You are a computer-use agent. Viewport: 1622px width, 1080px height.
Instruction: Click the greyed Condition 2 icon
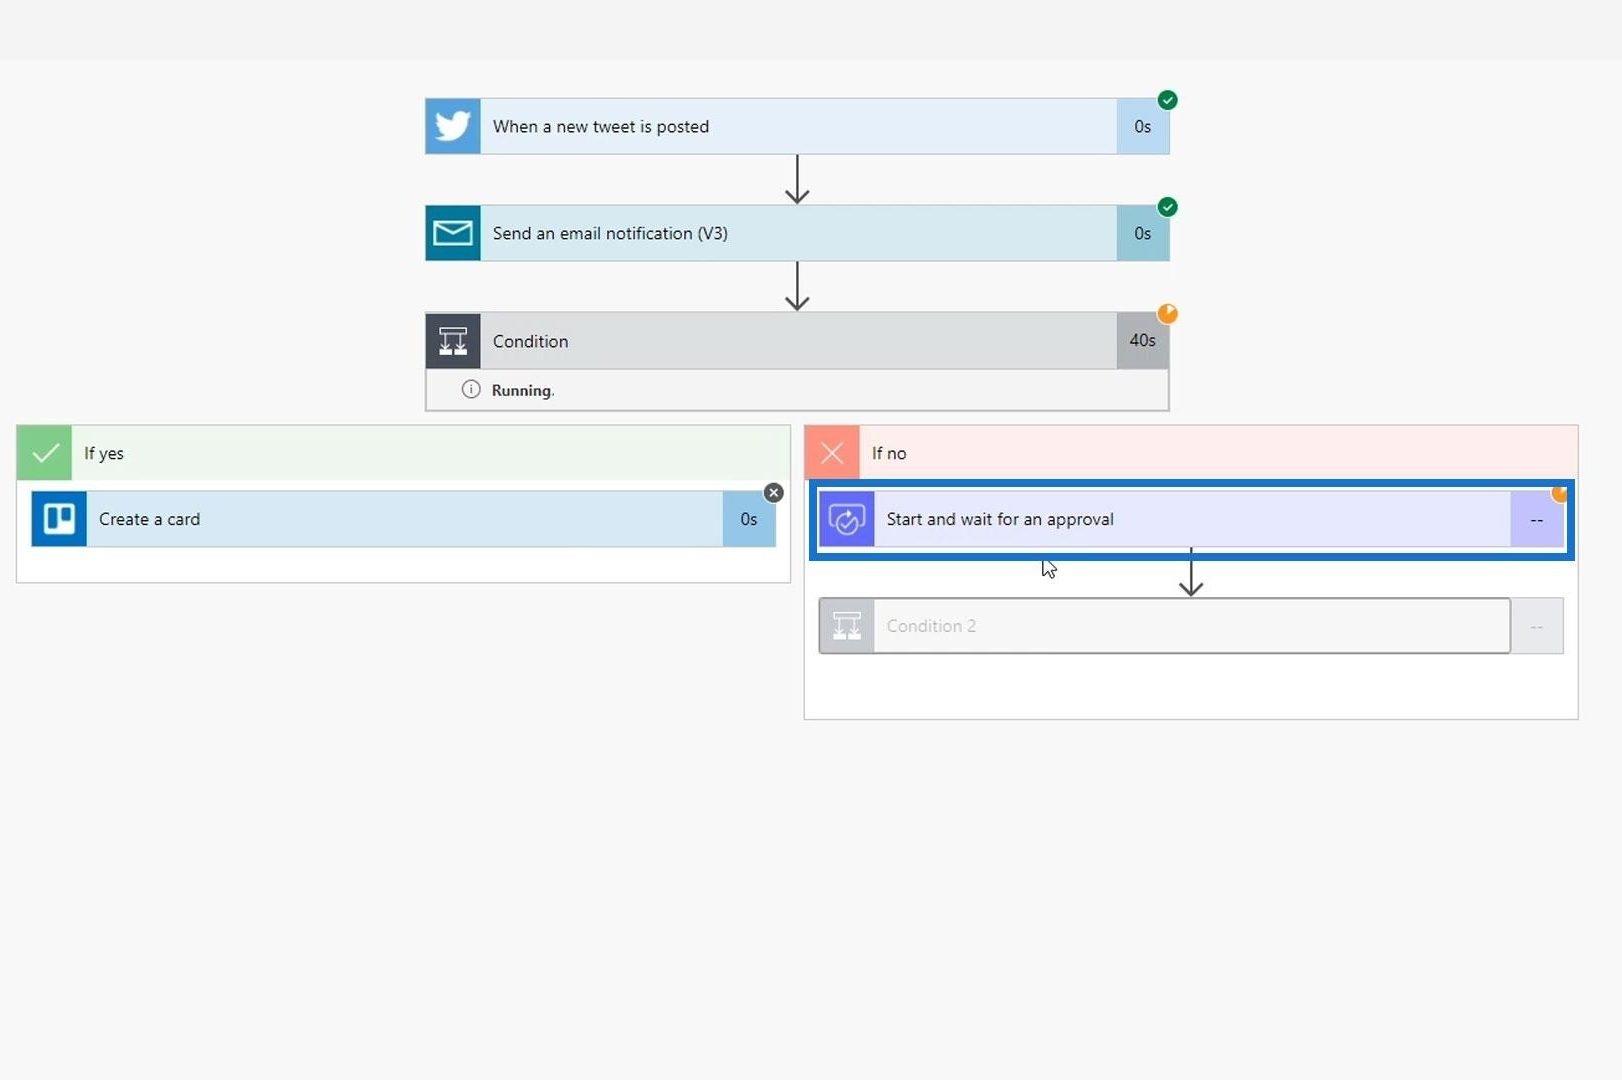pos(847,626)
